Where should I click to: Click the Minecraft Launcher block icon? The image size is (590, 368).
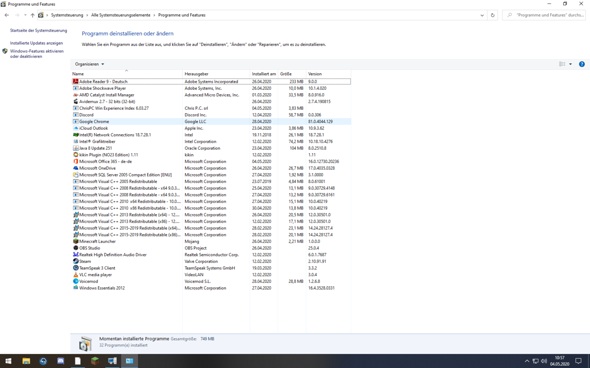pyautogui.click(x=75, y=241)
